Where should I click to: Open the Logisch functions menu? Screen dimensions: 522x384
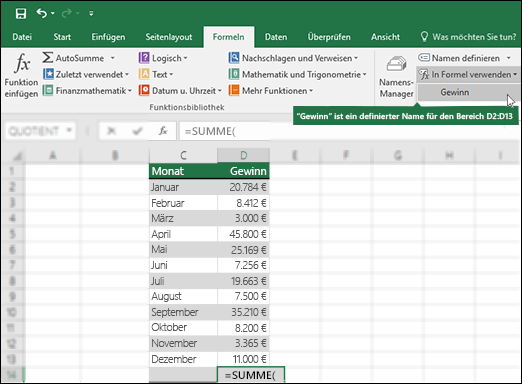tap(163, 58)
